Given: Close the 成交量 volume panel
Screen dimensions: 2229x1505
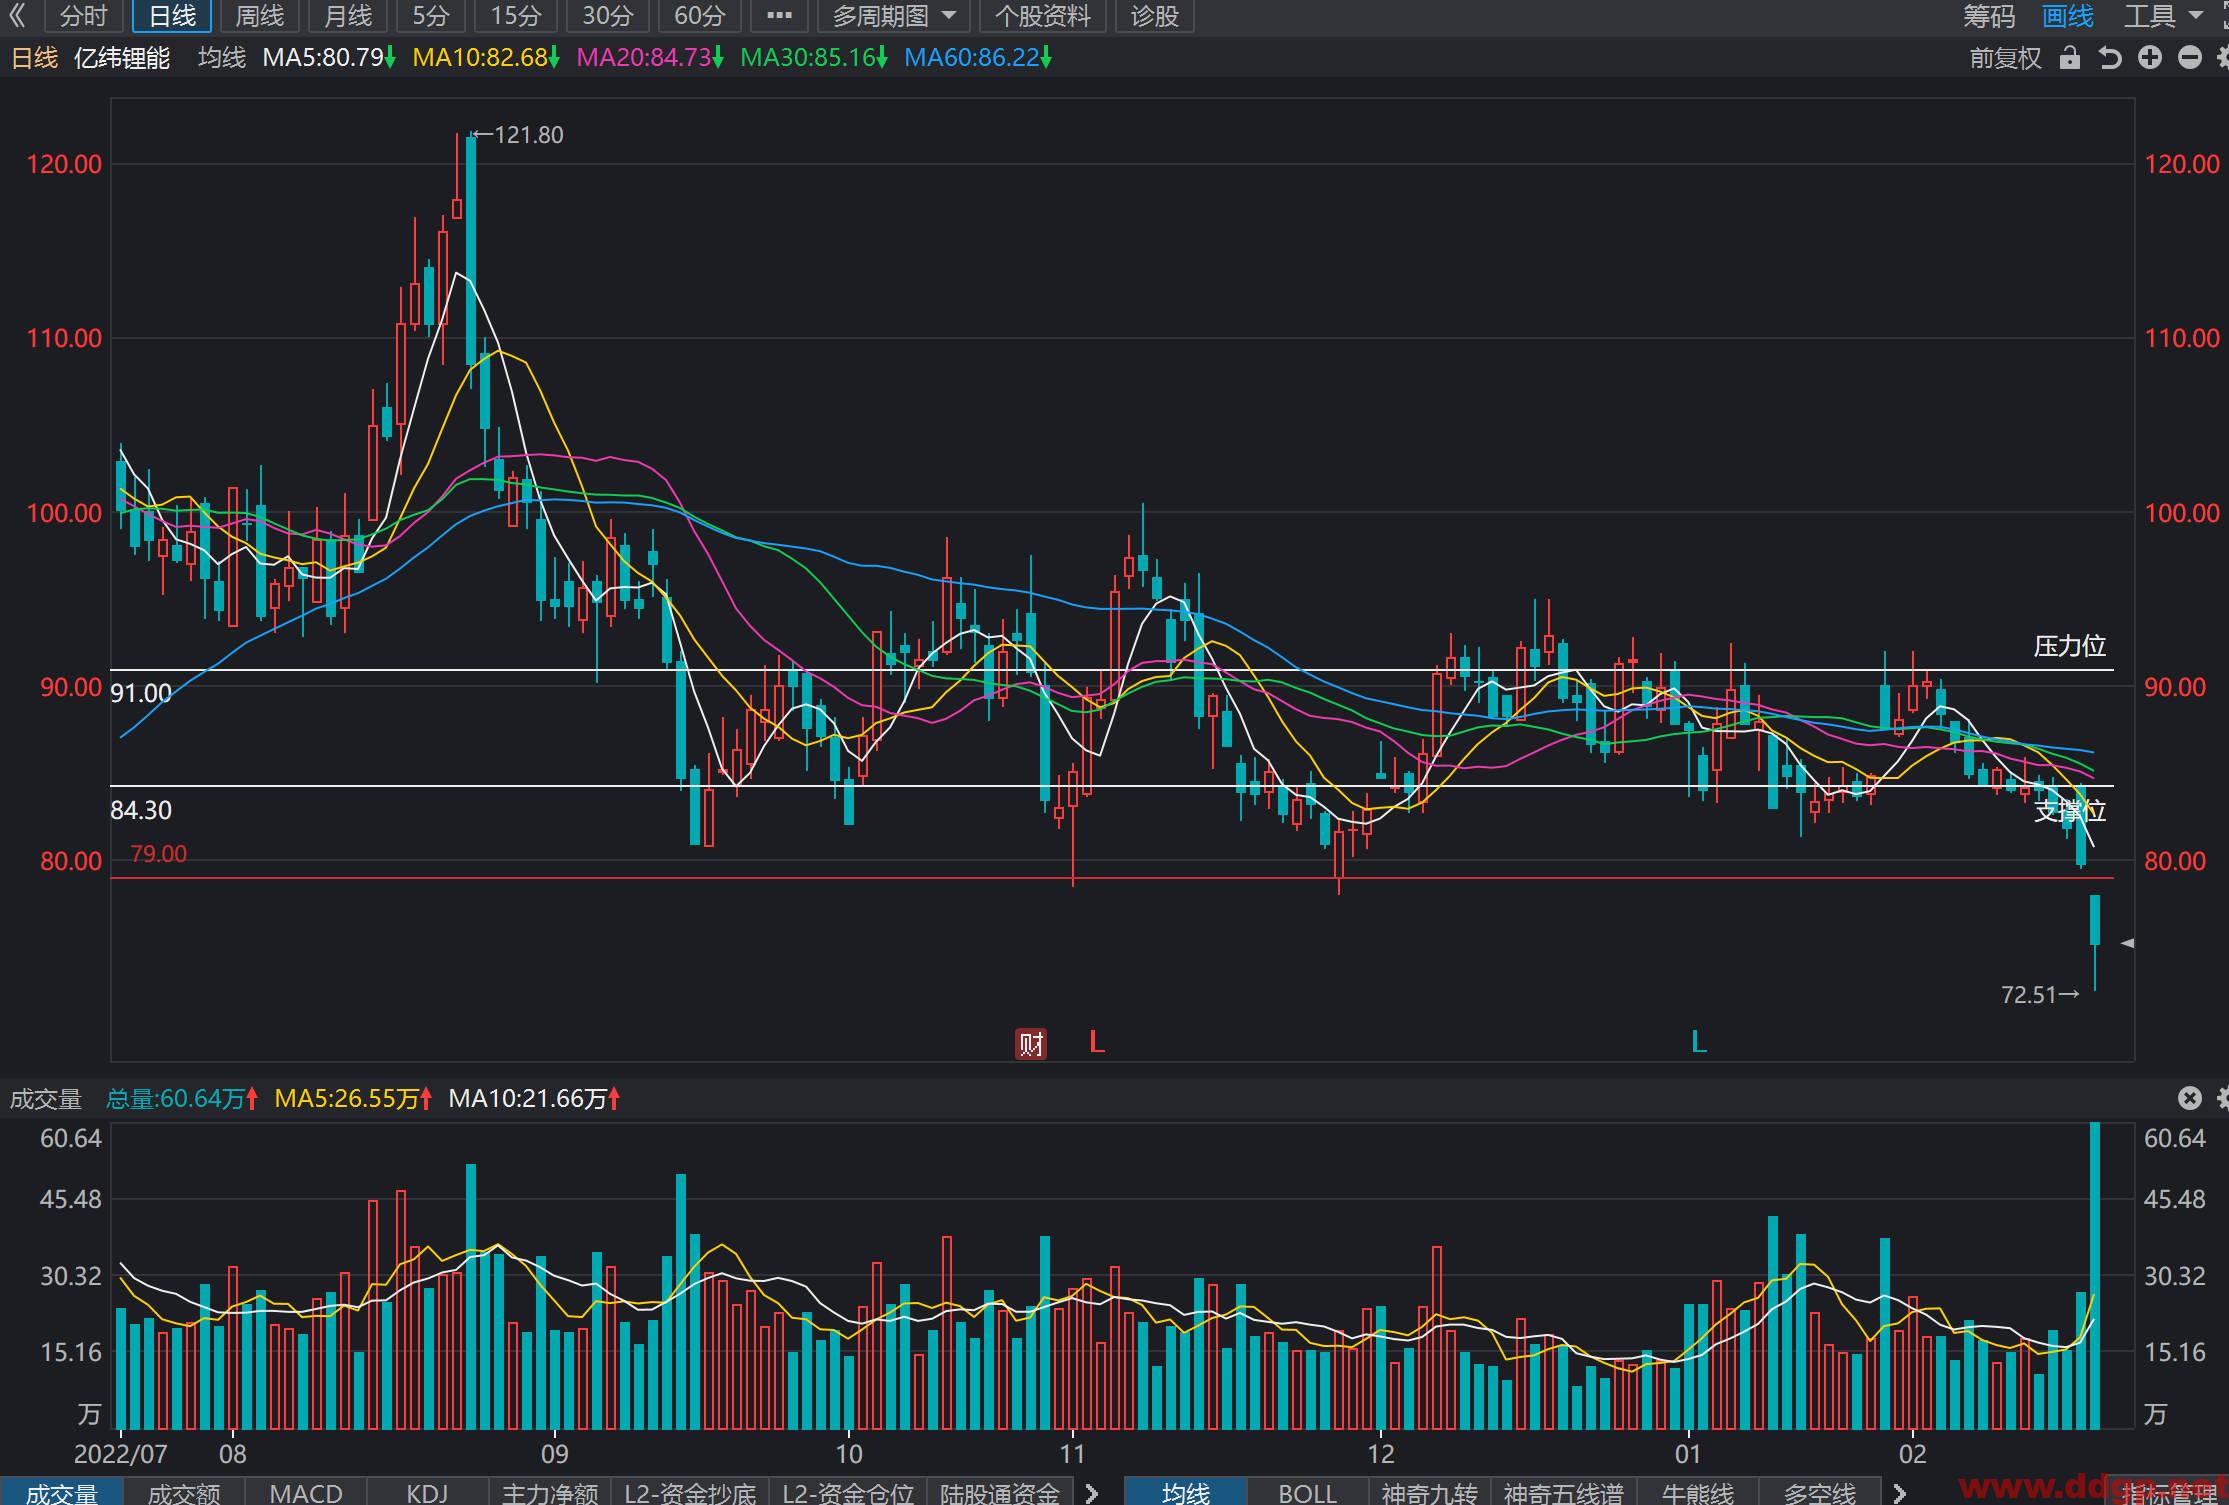Looking at the screenshot, I should (x=2190, y=1098).
